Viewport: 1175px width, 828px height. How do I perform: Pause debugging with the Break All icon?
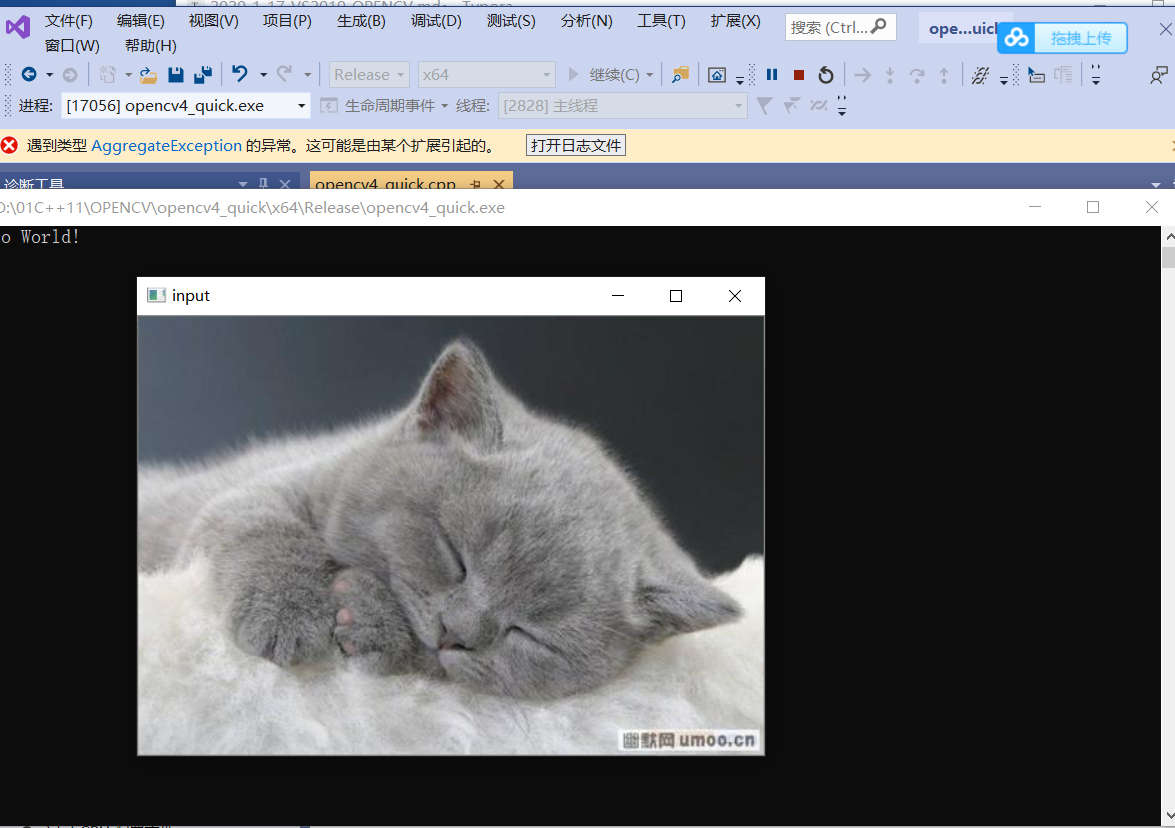coord(772,74)
